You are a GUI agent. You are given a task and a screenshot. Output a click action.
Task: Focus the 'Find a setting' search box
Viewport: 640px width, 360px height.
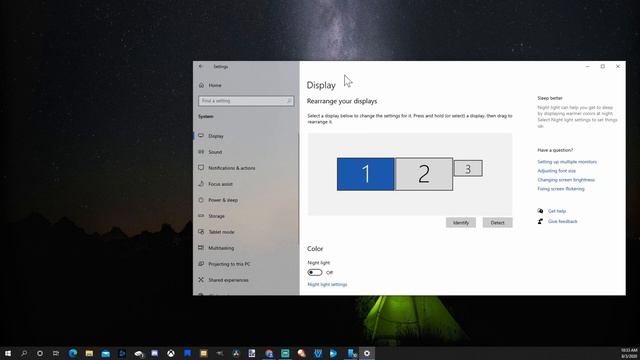pos(246,101)
